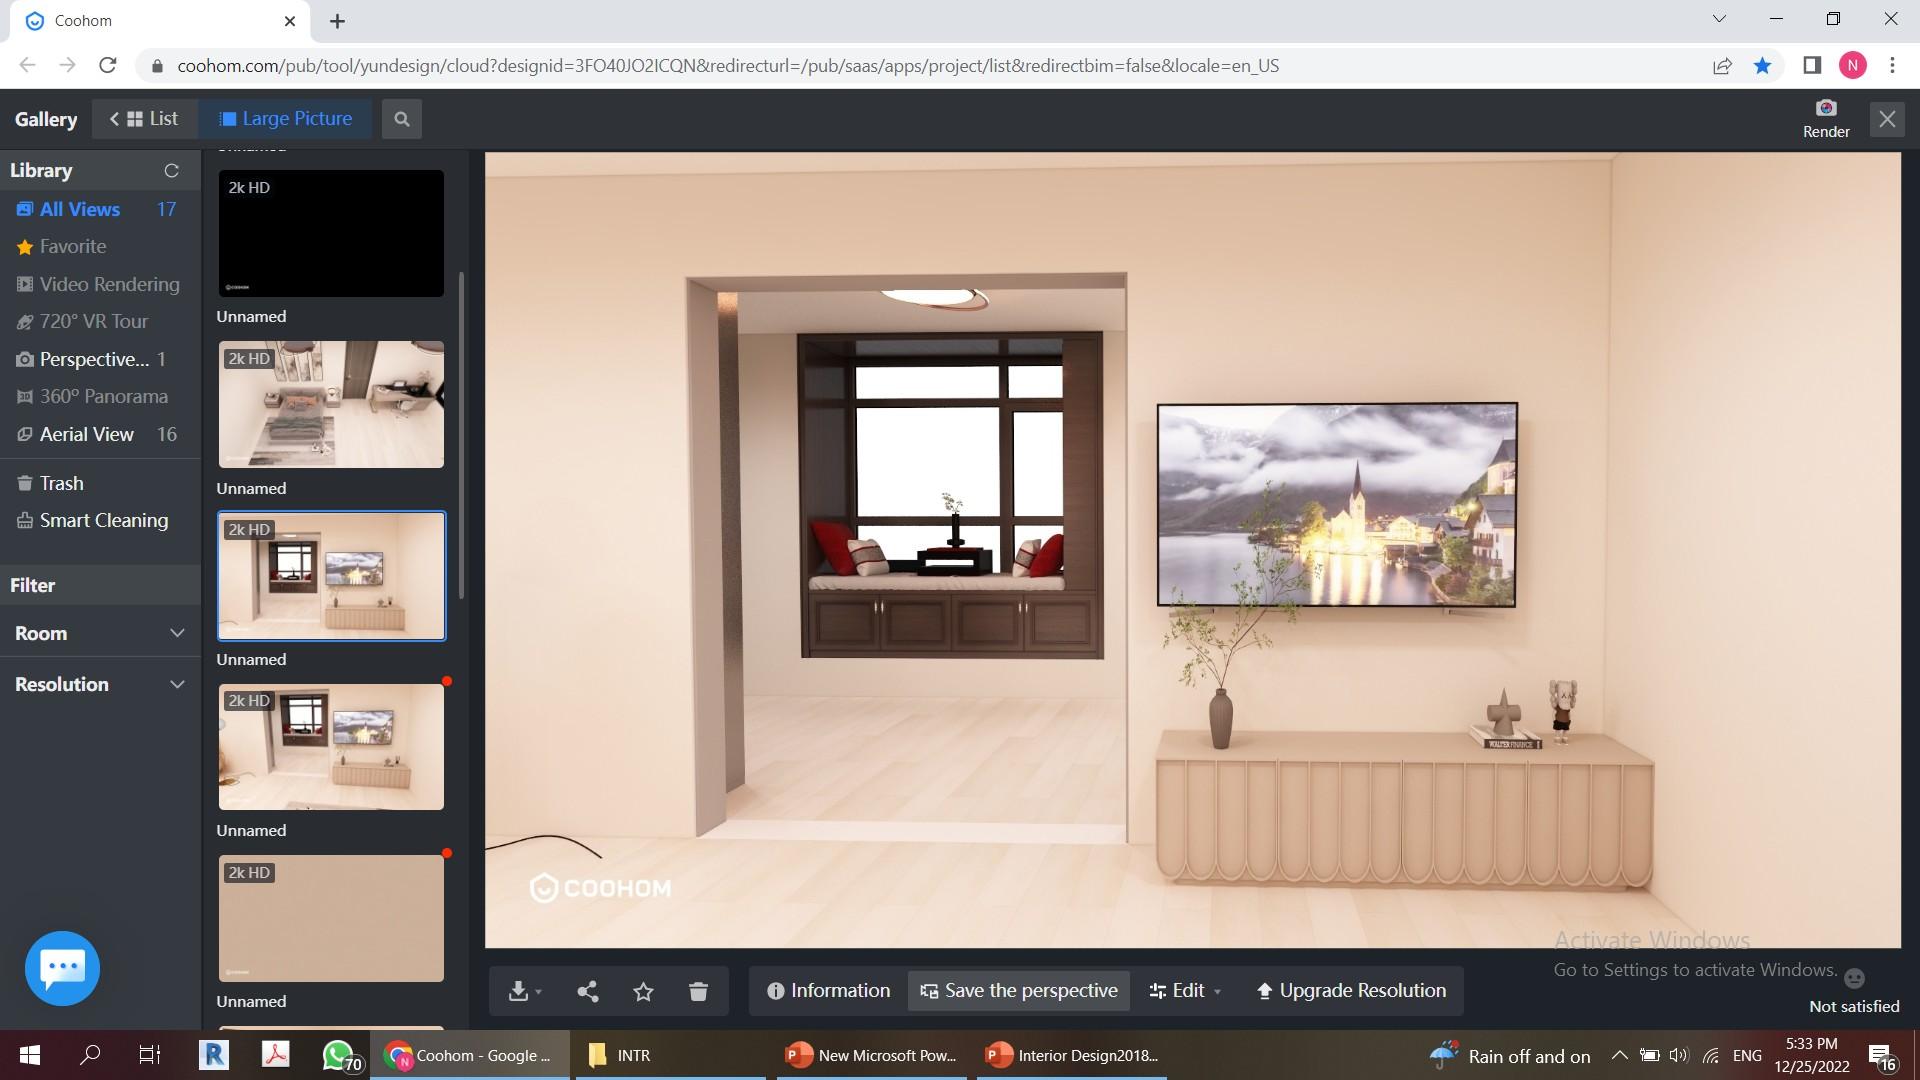Click the Not satisfied feedback face
This screenshot has width=1920, height=1080.
point(1853,978)
